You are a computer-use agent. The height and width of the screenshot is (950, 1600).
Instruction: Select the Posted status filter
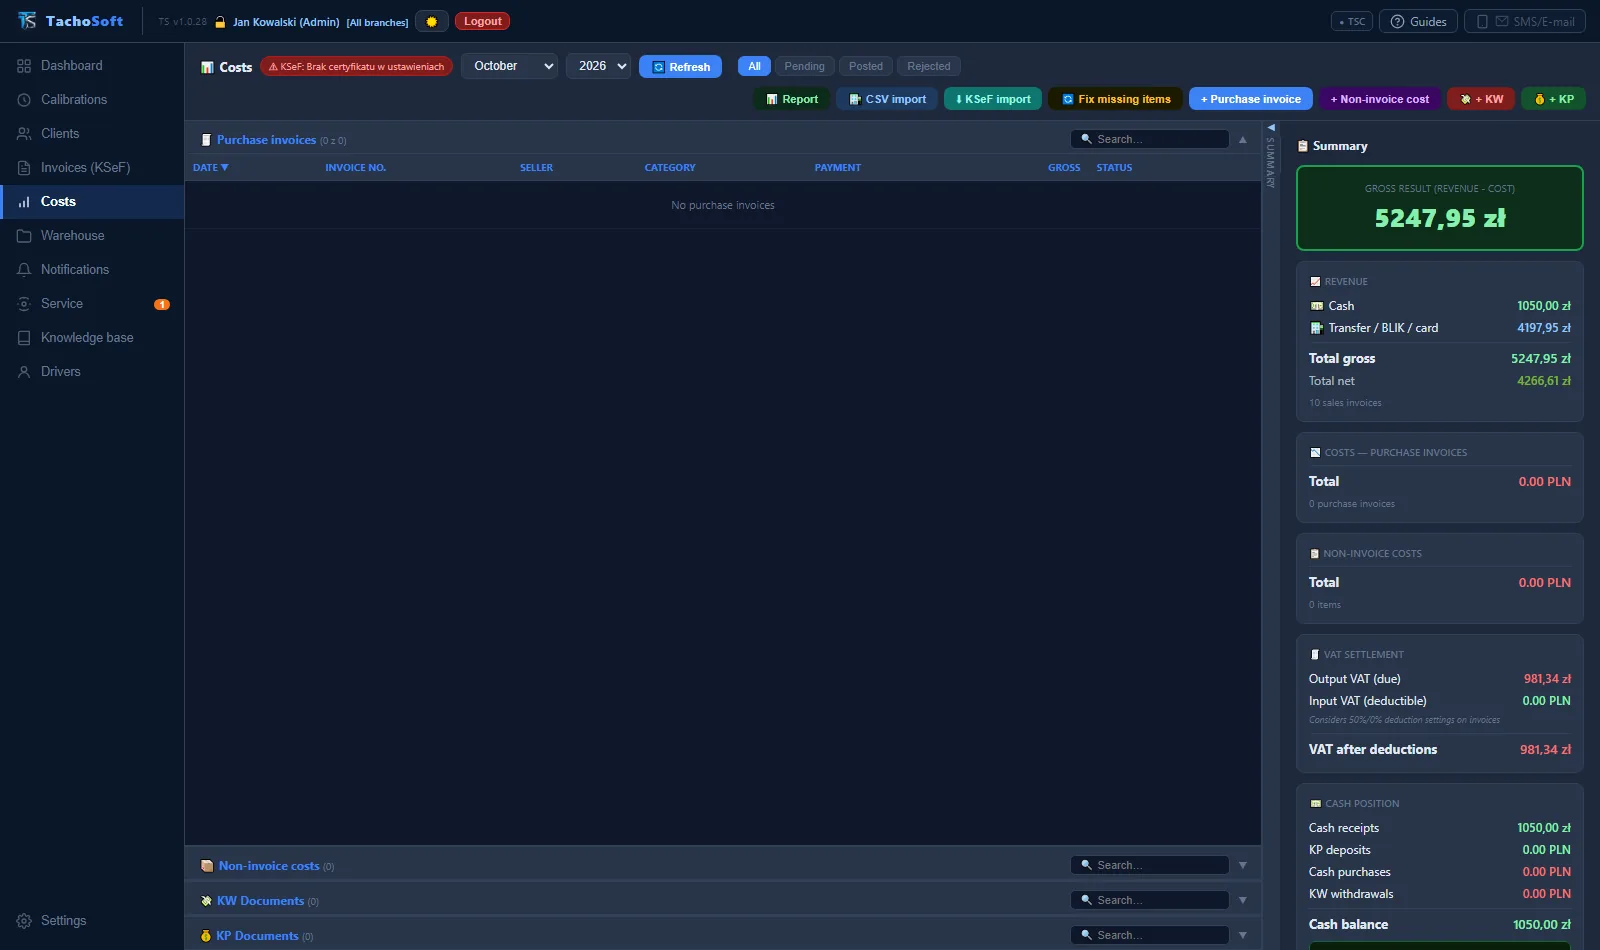tap(866, 66)
